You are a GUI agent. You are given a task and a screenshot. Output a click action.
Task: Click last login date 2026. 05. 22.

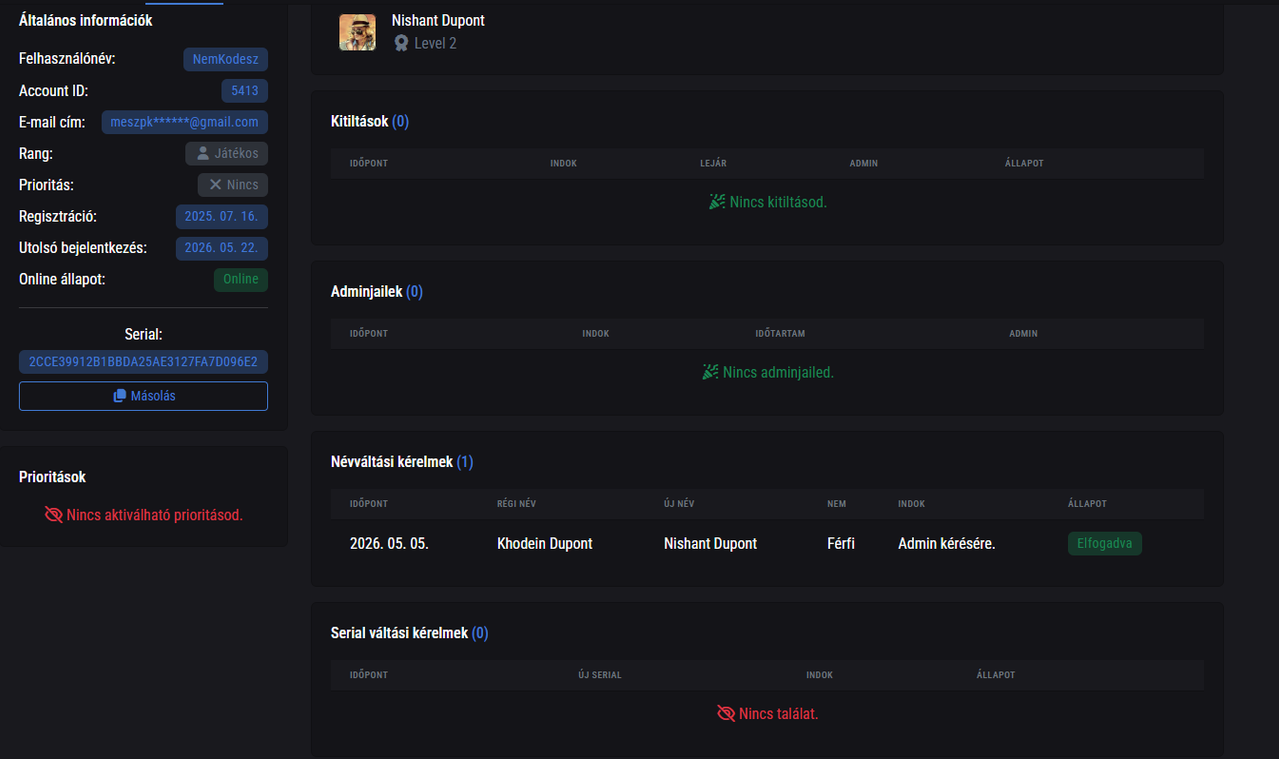pyautogui.click(x=221, y=248)
